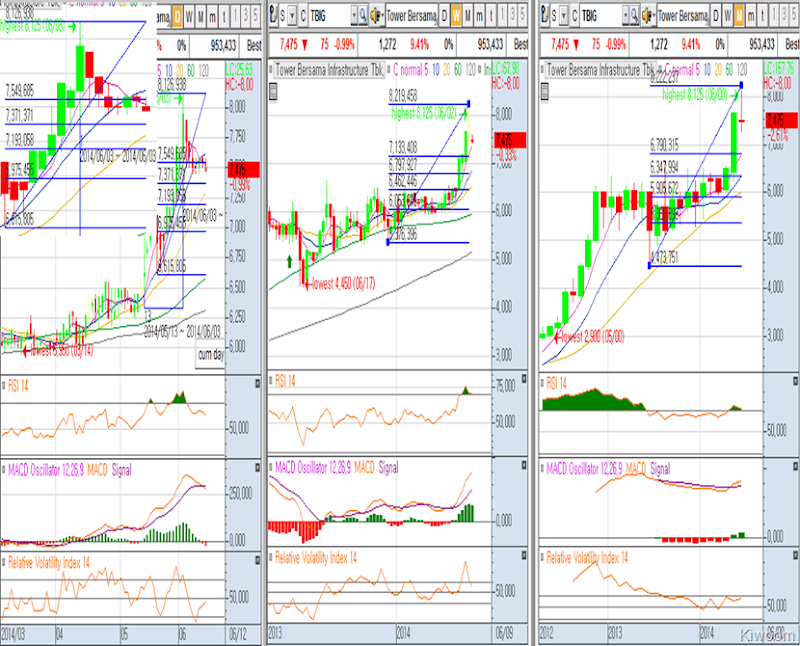This screenshot has width=800, height=646.
Task: Click the C button in middle weekly chart toolbar
Action: (303, 16)
